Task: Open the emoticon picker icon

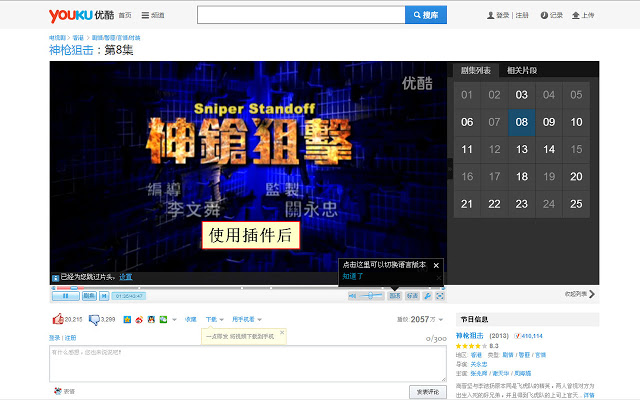Action: [x=58, y=391]
